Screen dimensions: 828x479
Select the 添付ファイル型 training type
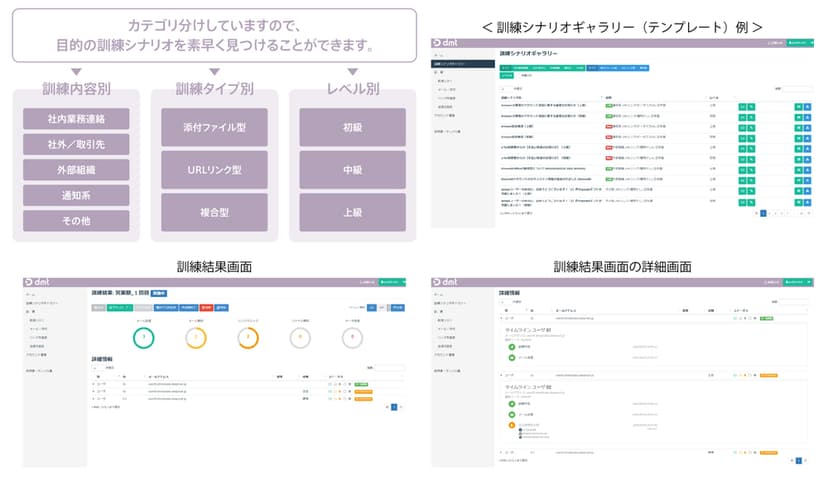[214, 127]
